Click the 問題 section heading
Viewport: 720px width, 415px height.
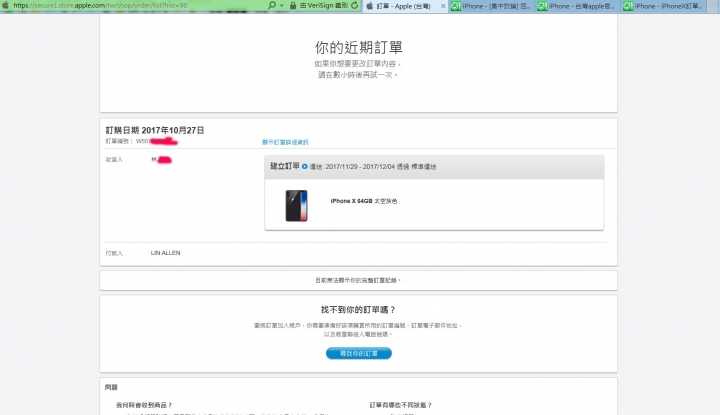111,387
